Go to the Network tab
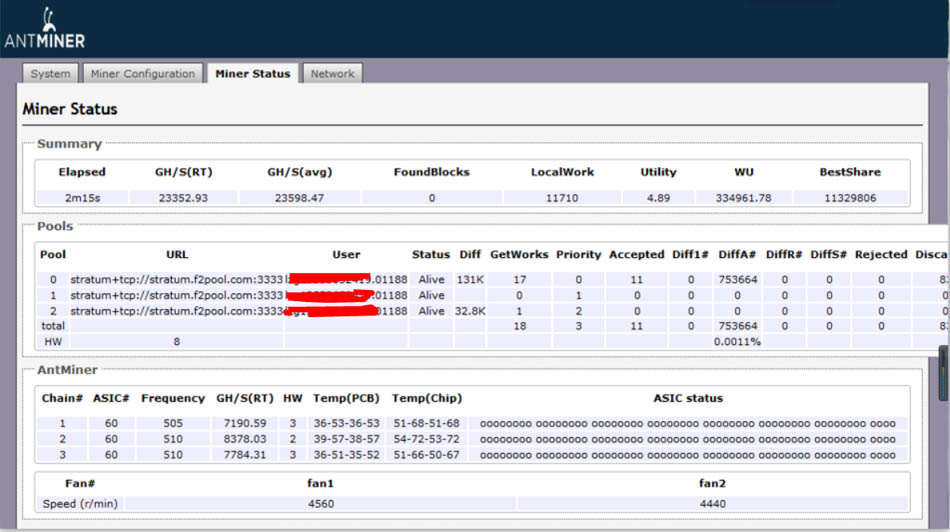This screenshot has height=532, width=950. click(332, 74)
